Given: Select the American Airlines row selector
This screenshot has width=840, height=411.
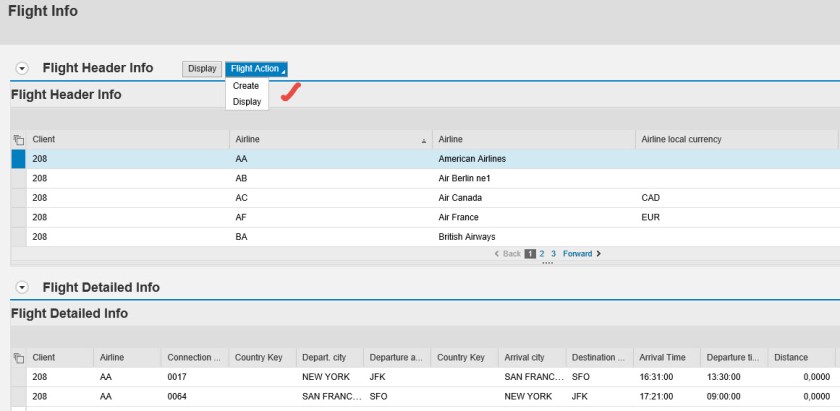Looking at the screenshot, I should click(x=18, y=159).
